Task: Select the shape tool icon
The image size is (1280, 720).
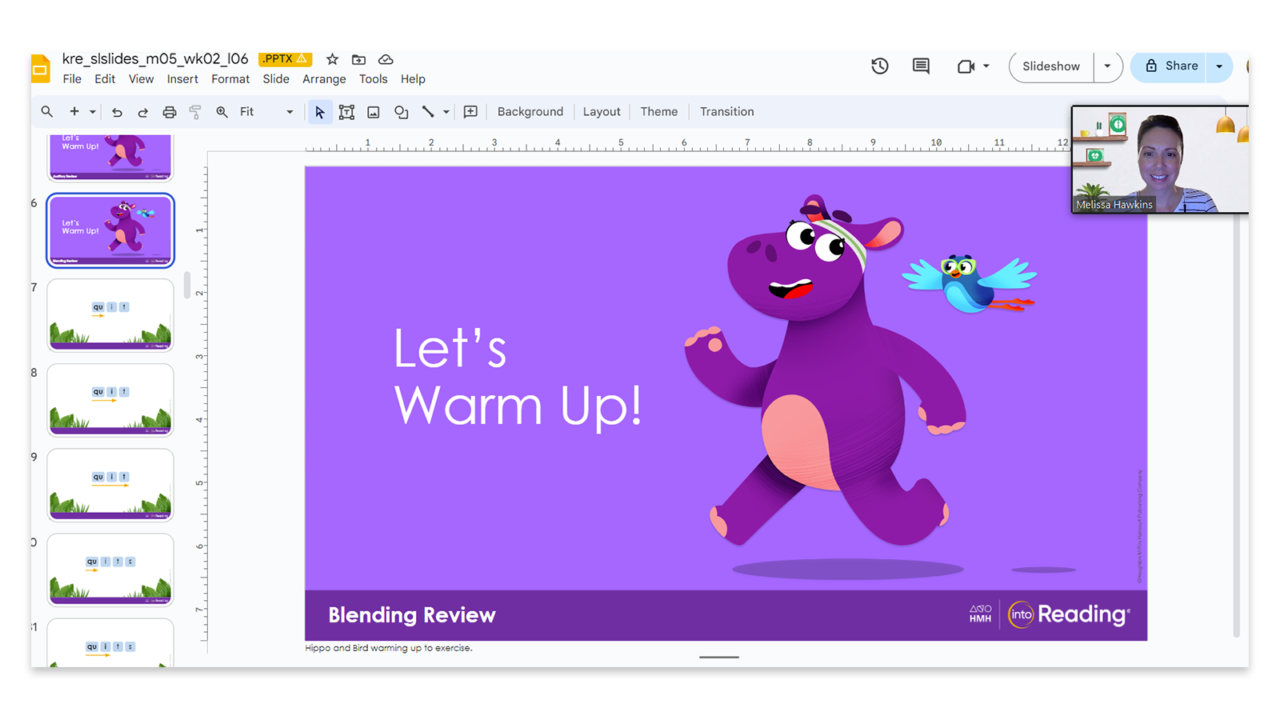Action: point(401,112)
